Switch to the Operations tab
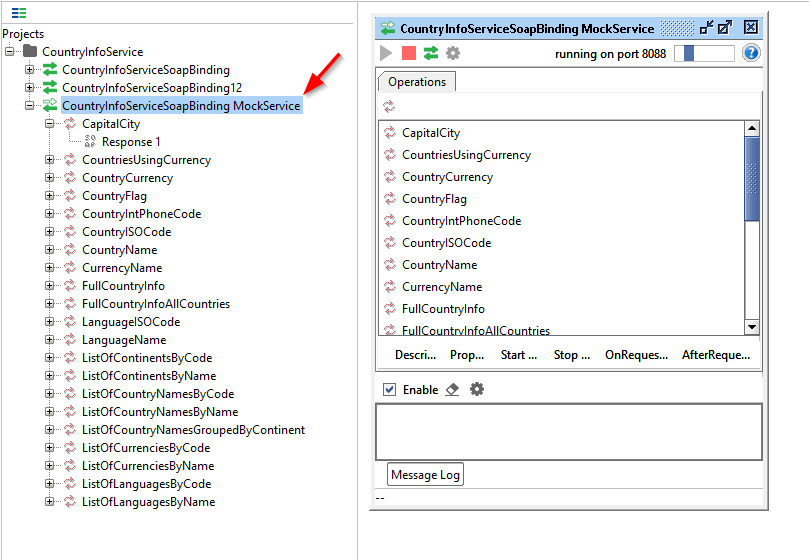This screenshot has height=560, width=809. [417, 82]
